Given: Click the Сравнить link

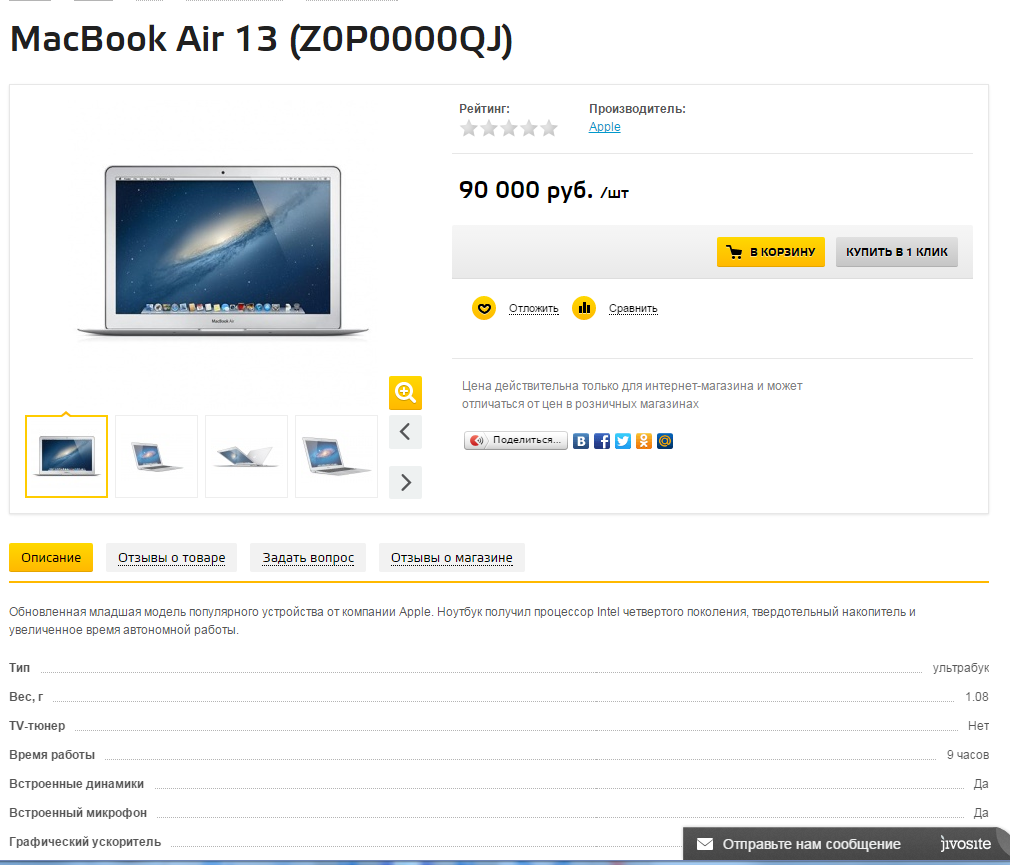Looking at the screenshot, I should [x=633, y=309].
